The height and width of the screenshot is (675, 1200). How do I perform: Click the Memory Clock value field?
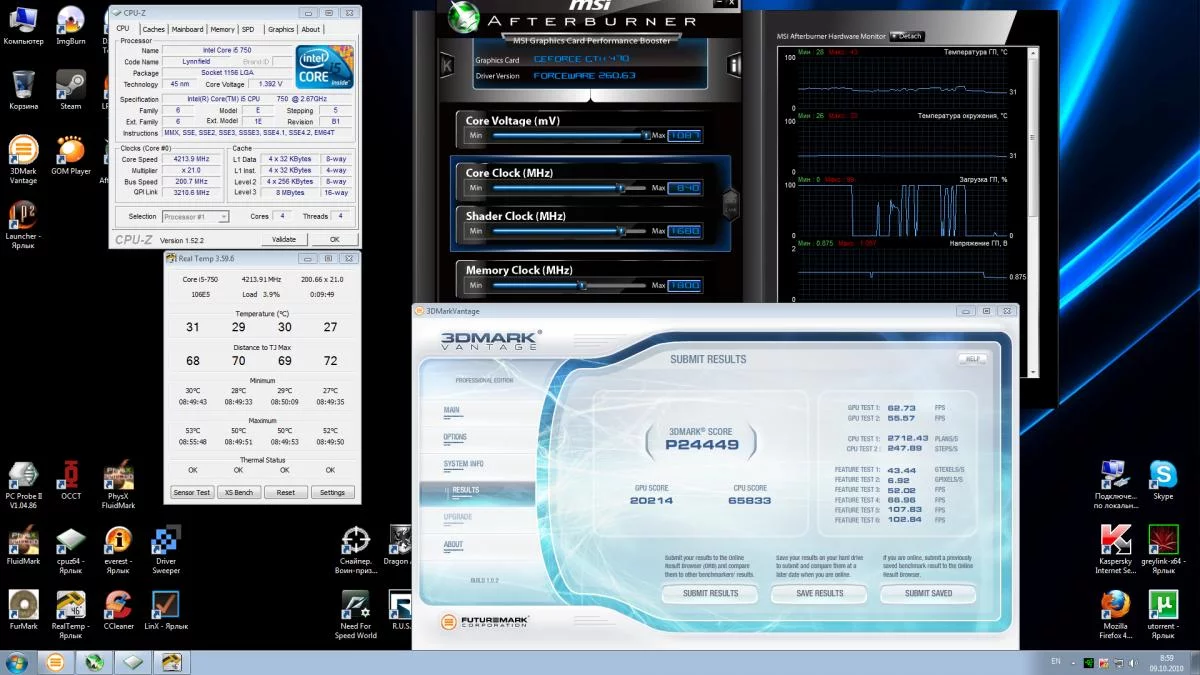(x=685, y=285)
